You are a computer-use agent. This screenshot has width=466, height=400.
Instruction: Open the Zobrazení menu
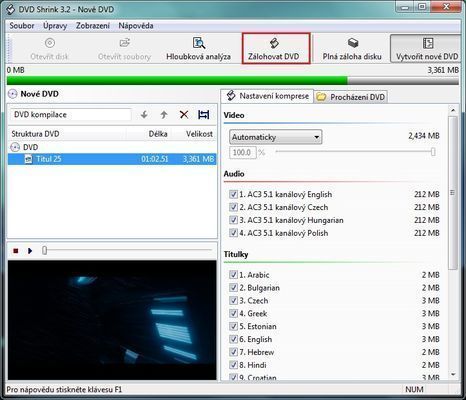pos(93,26)
